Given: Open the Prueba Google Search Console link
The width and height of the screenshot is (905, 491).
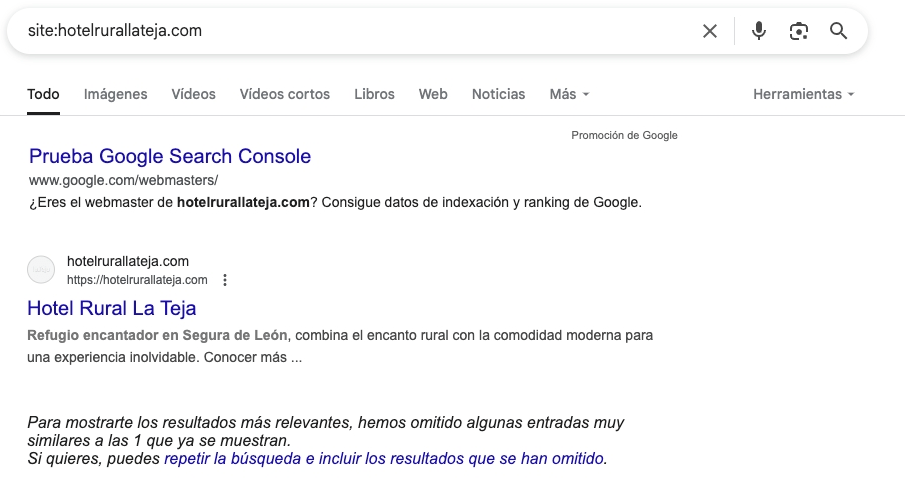Looking at the screenshot, I should [x=170, y=156].
